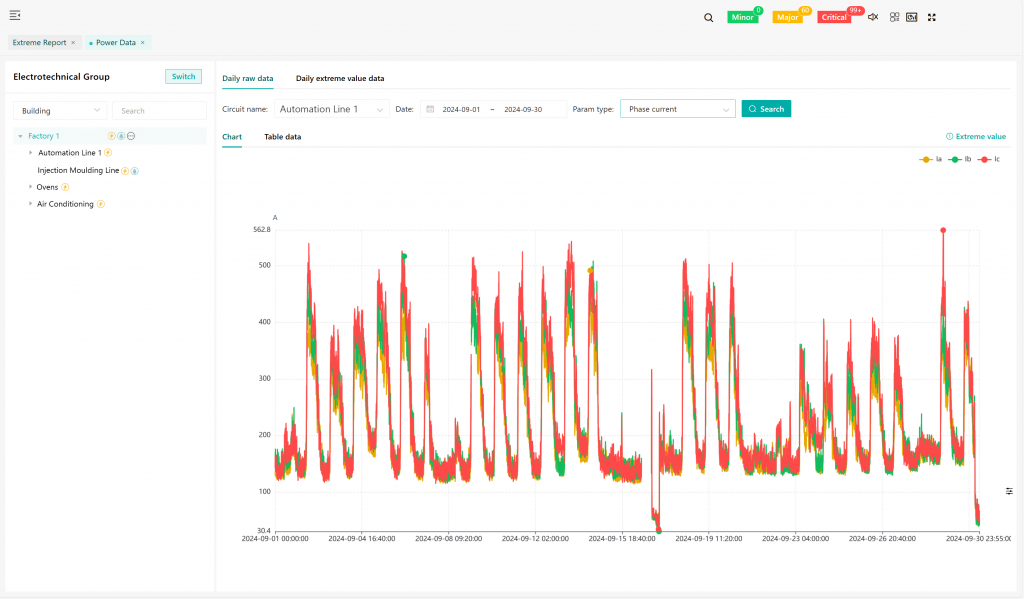Switch to the Table data tab
The height and width of the screenshot is (599, 1024).
tap(282, 137)
